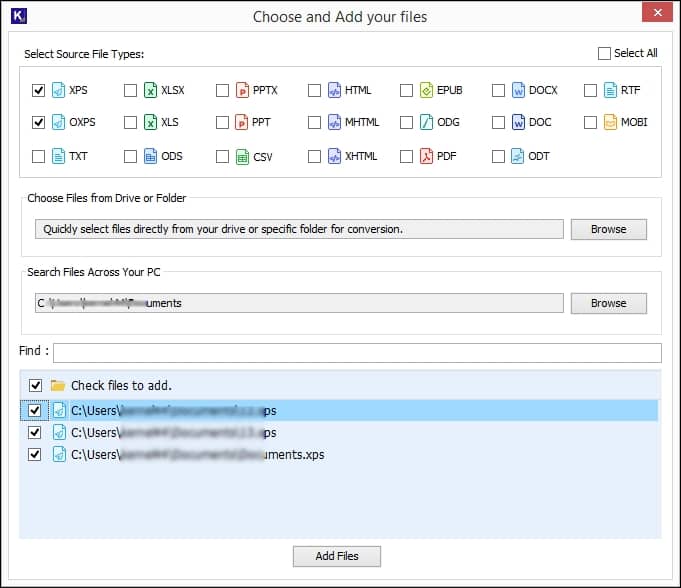Enable the MOBI checkbox

[x=590, y=122]
